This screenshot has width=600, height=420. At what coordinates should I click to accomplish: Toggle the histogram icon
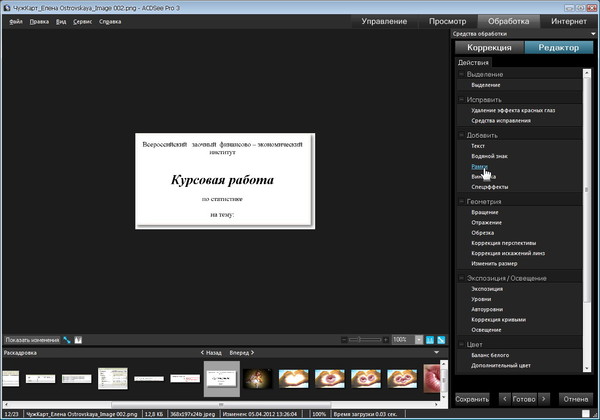[x=78, y=340]
